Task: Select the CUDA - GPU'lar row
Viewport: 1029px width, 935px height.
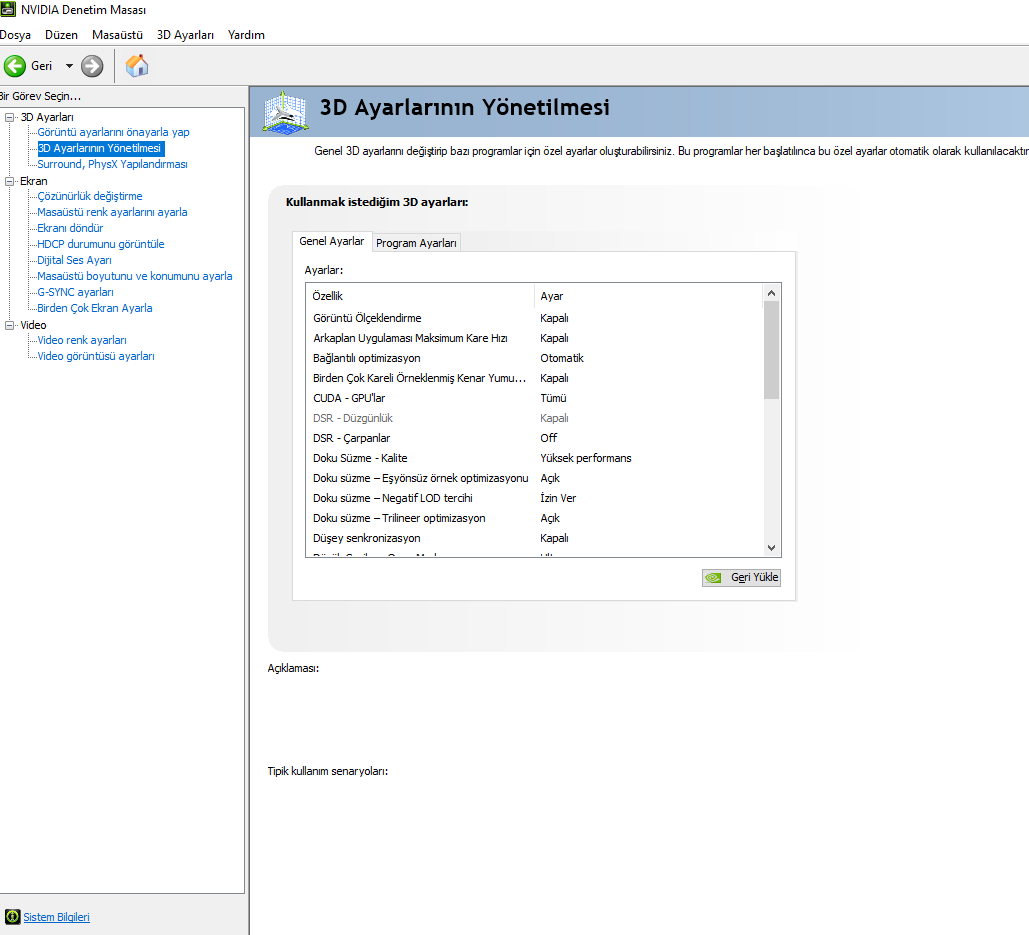Action: [534, 398]
